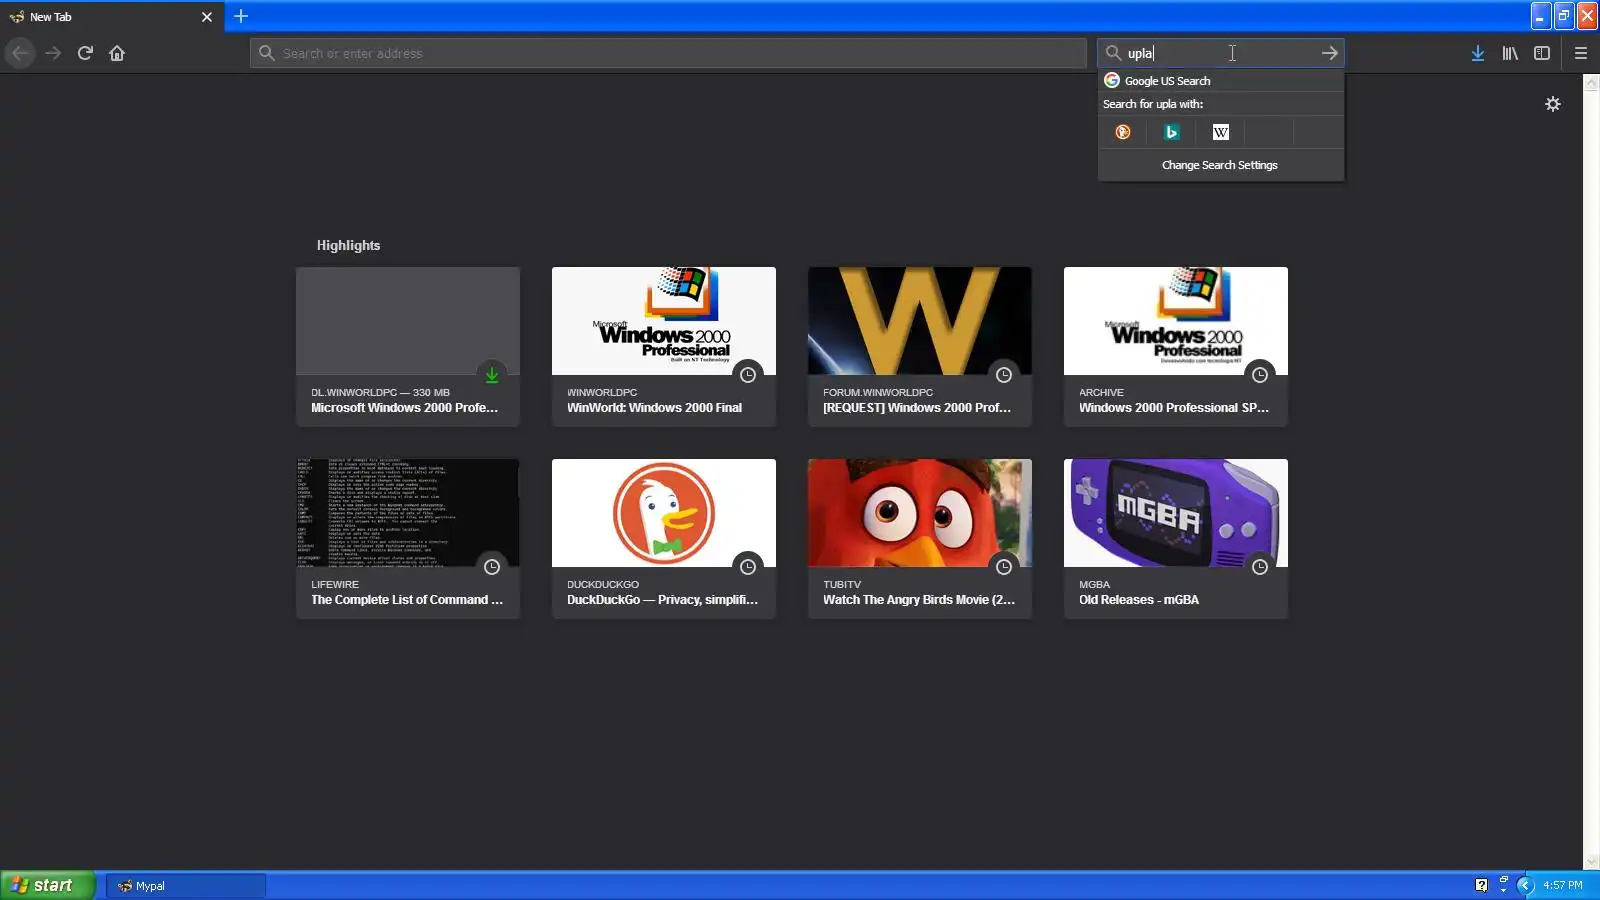Click 'WinWorld: Windows 2000 Final' title link
The width and height of the screenshot is (1600, 900).
(654, 408)
